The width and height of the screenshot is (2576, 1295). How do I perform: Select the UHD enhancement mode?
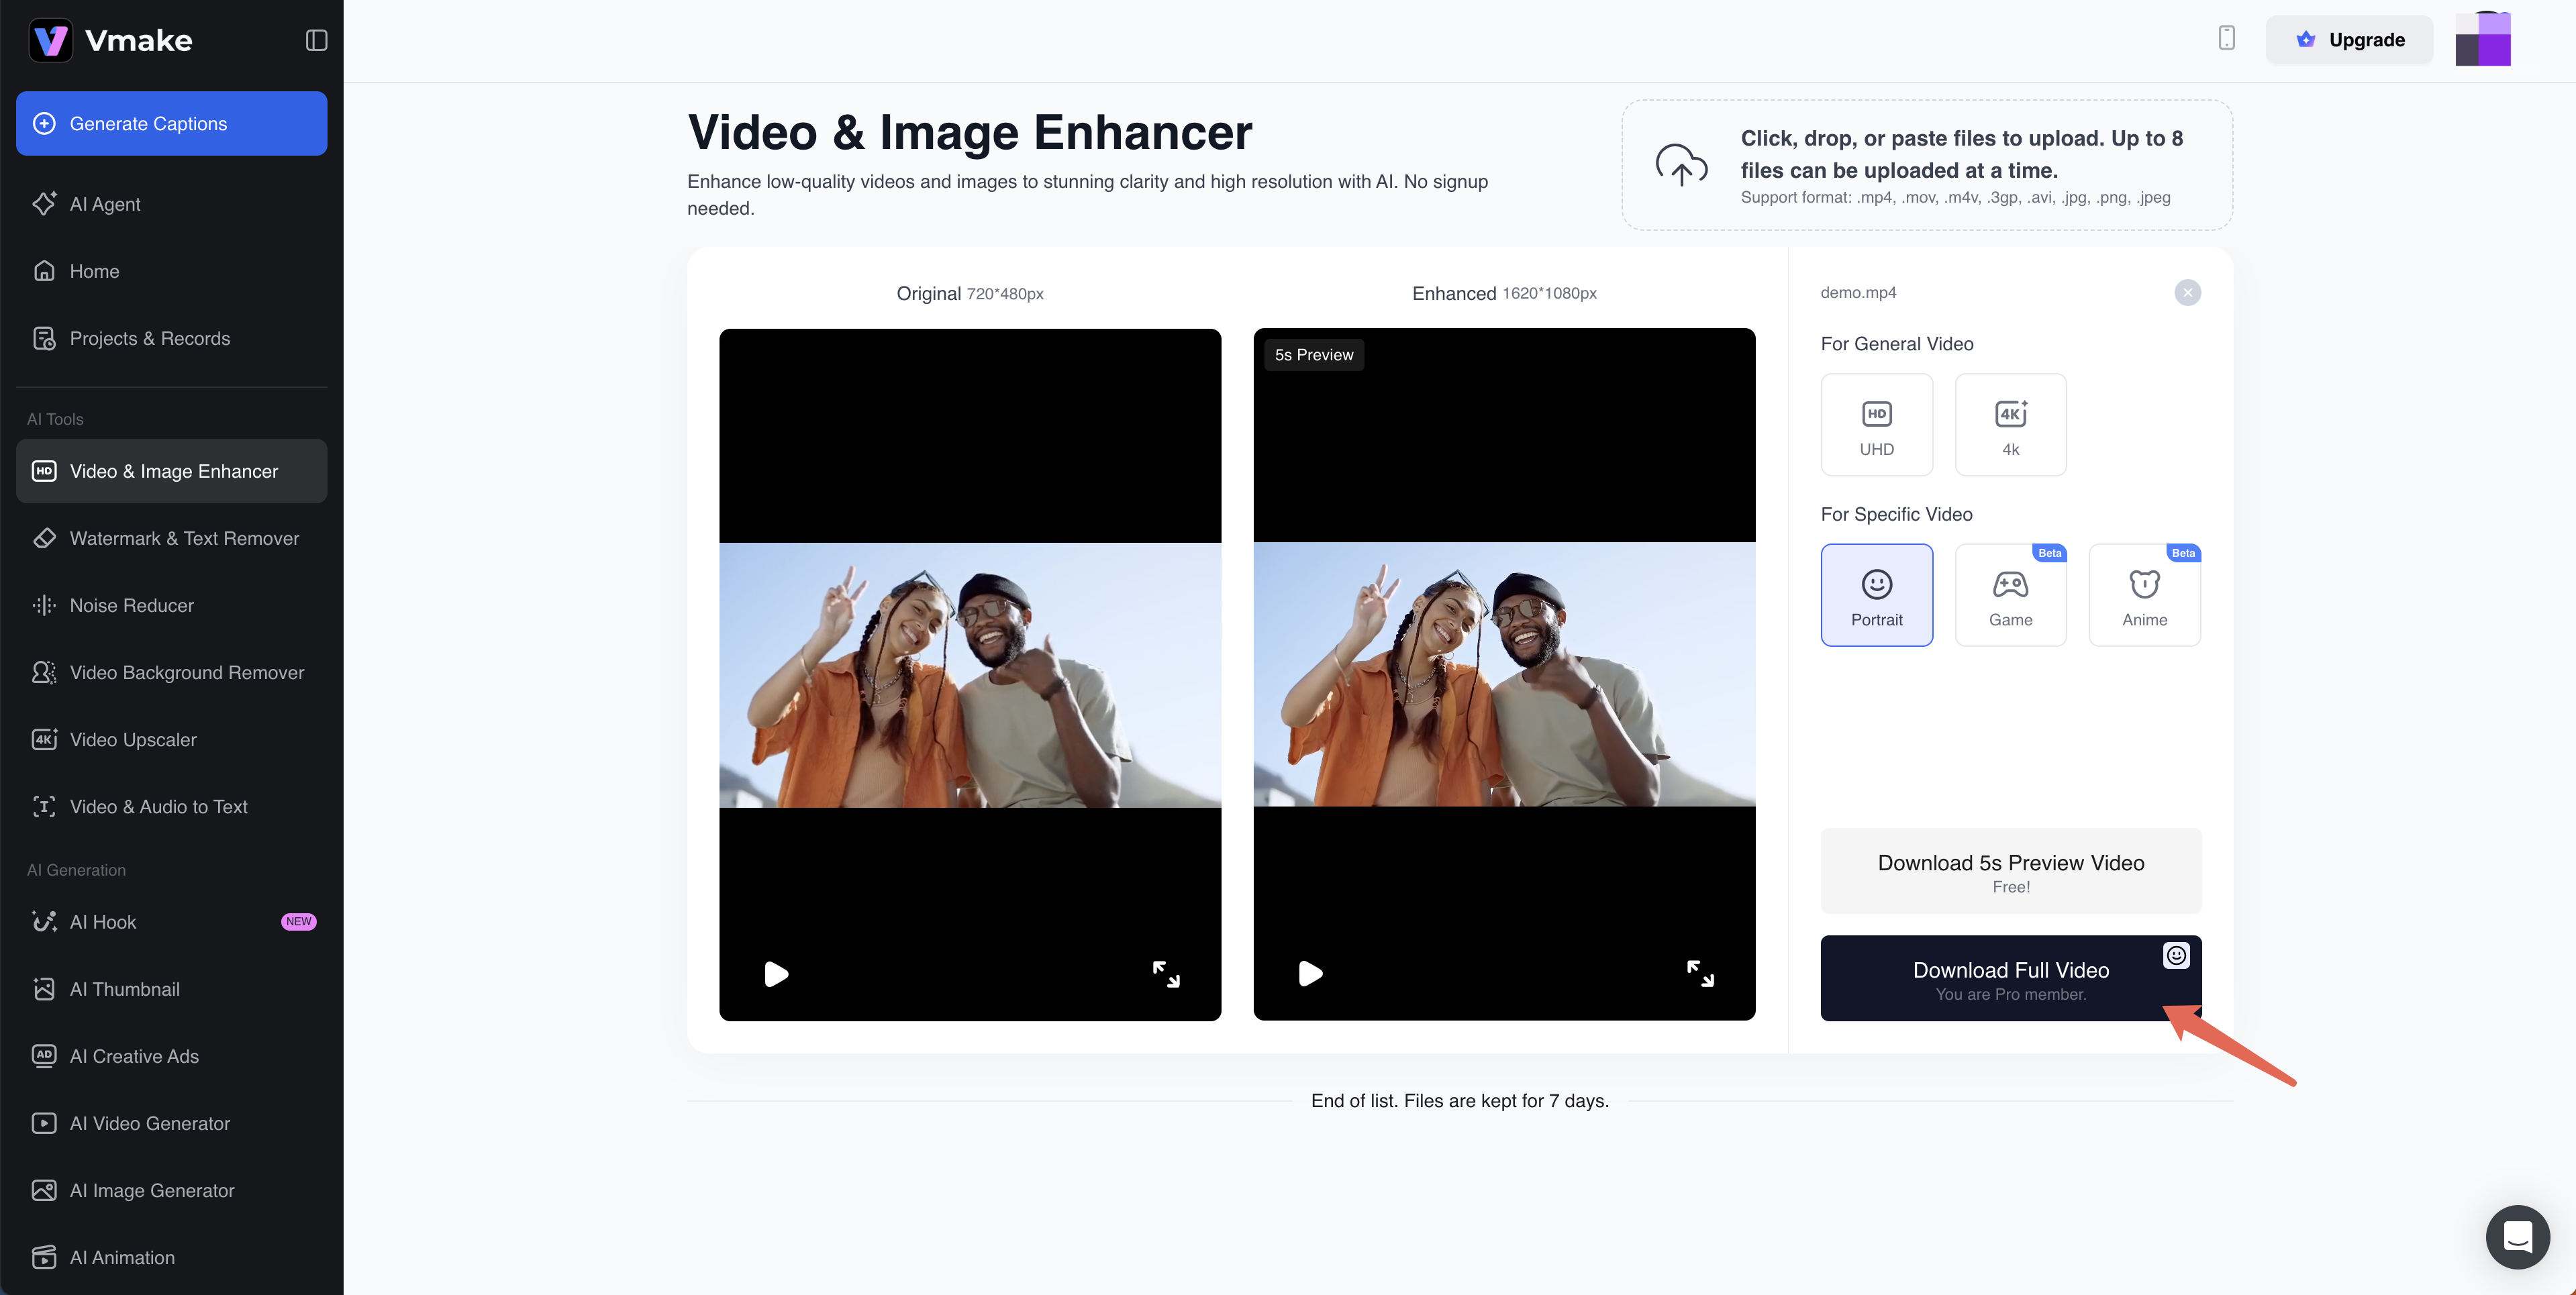1876,425
